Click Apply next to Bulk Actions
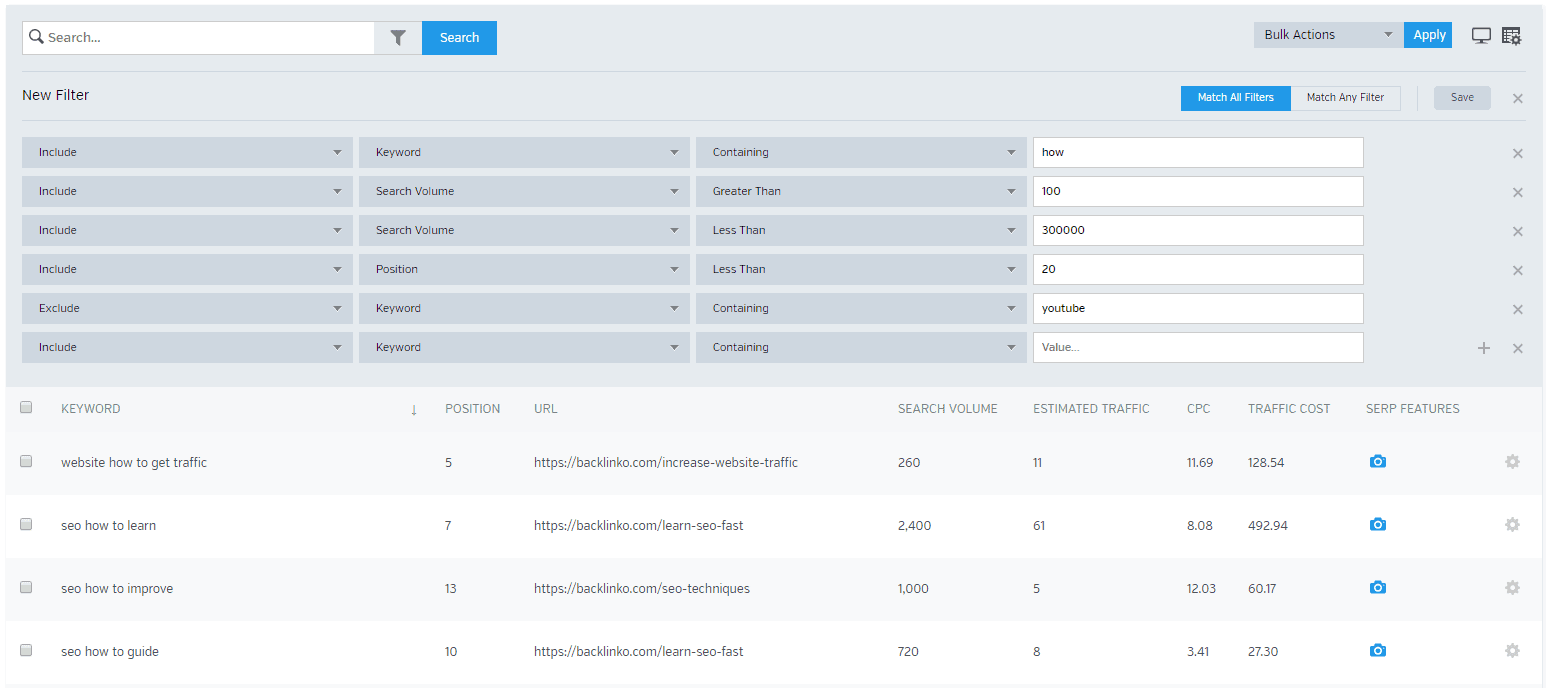Viewport: 1548px width, 688px height. coord(1428,35)
